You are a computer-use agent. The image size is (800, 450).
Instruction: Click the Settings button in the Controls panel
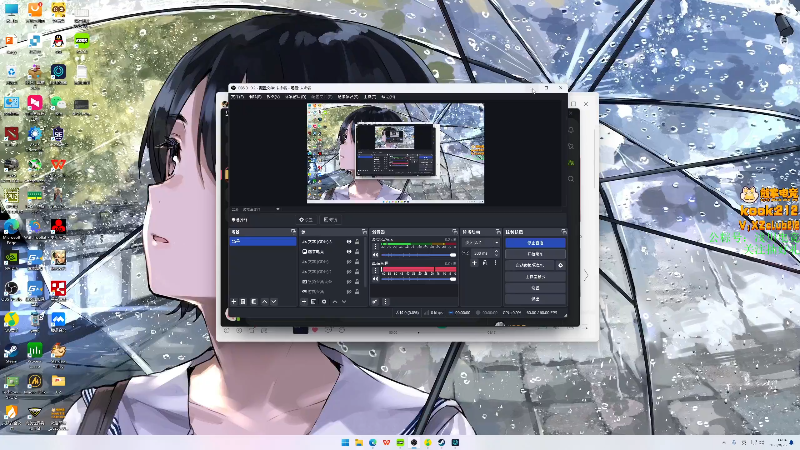(x=535, y=288)
